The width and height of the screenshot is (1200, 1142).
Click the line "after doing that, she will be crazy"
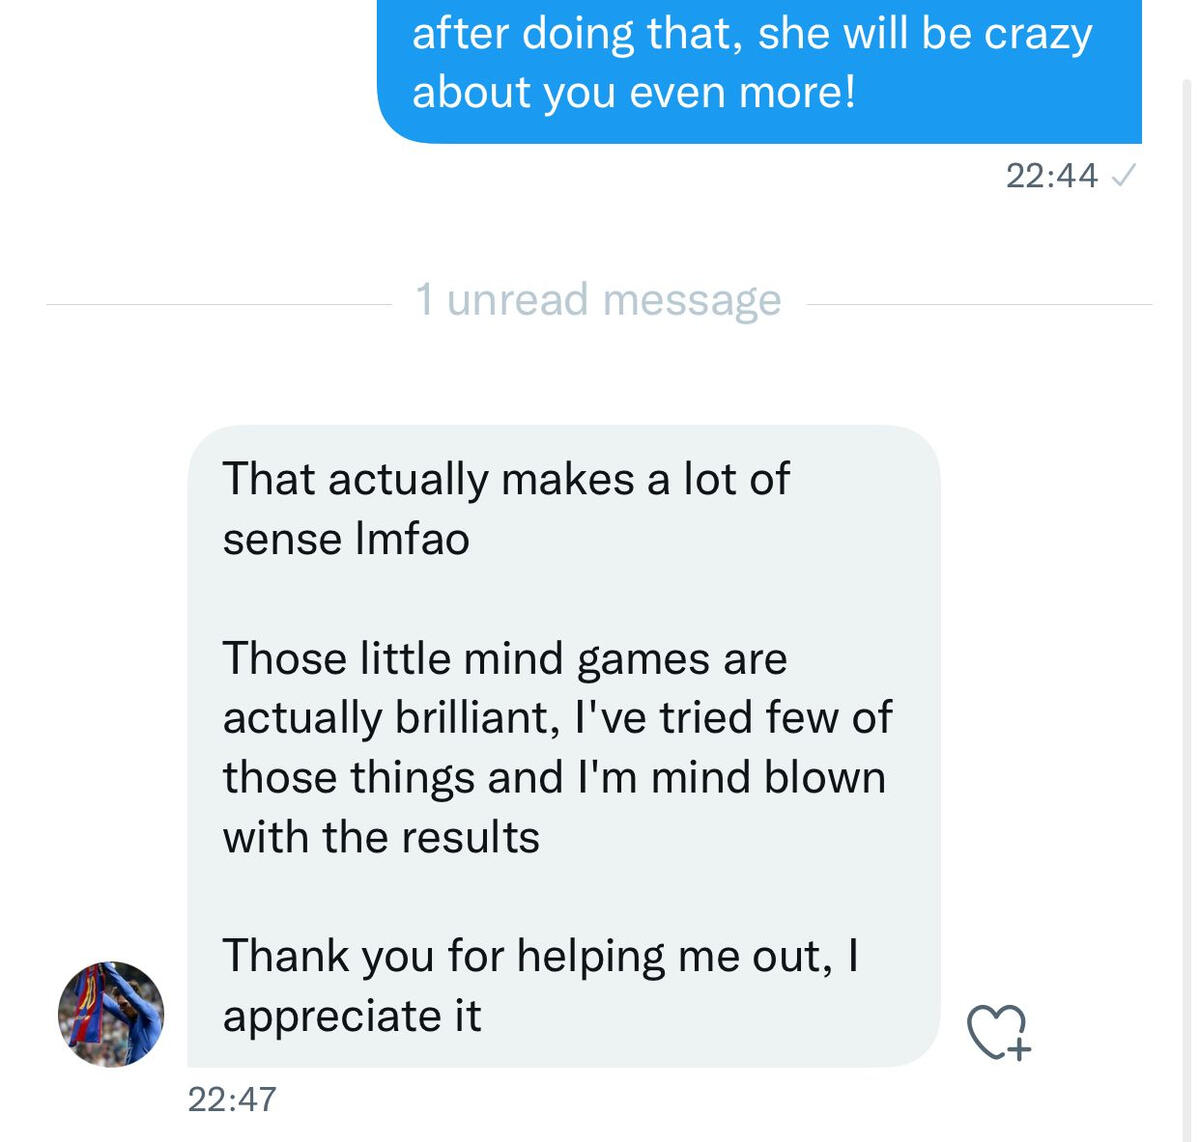point(752,34)
